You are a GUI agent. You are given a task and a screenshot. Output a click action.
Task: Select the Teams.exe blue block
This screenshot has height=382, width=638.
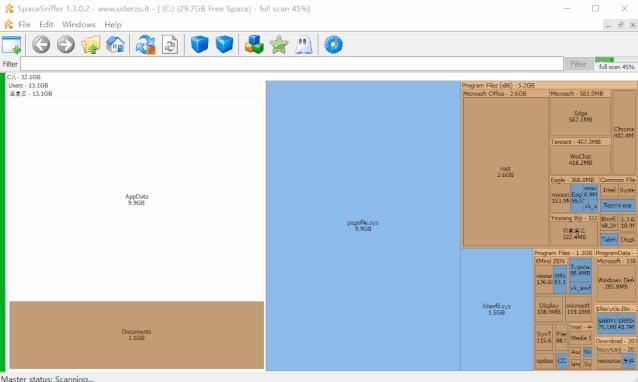(x=618, y=205)
